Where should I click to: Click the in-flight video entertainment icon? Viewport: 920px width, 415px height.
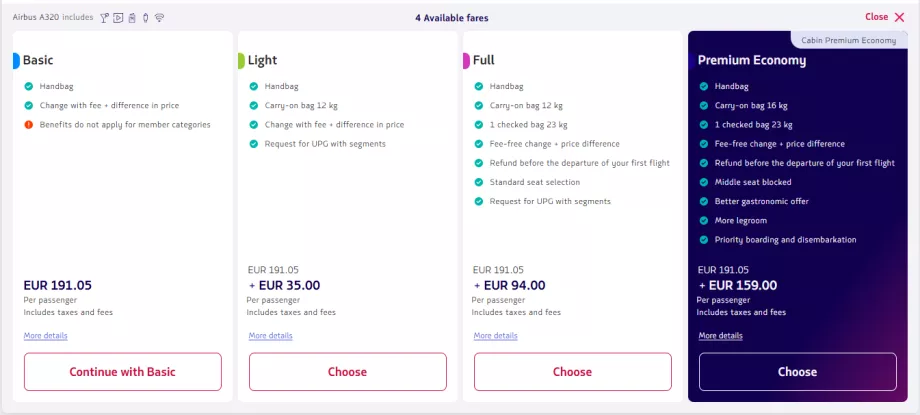pos(118,18)
